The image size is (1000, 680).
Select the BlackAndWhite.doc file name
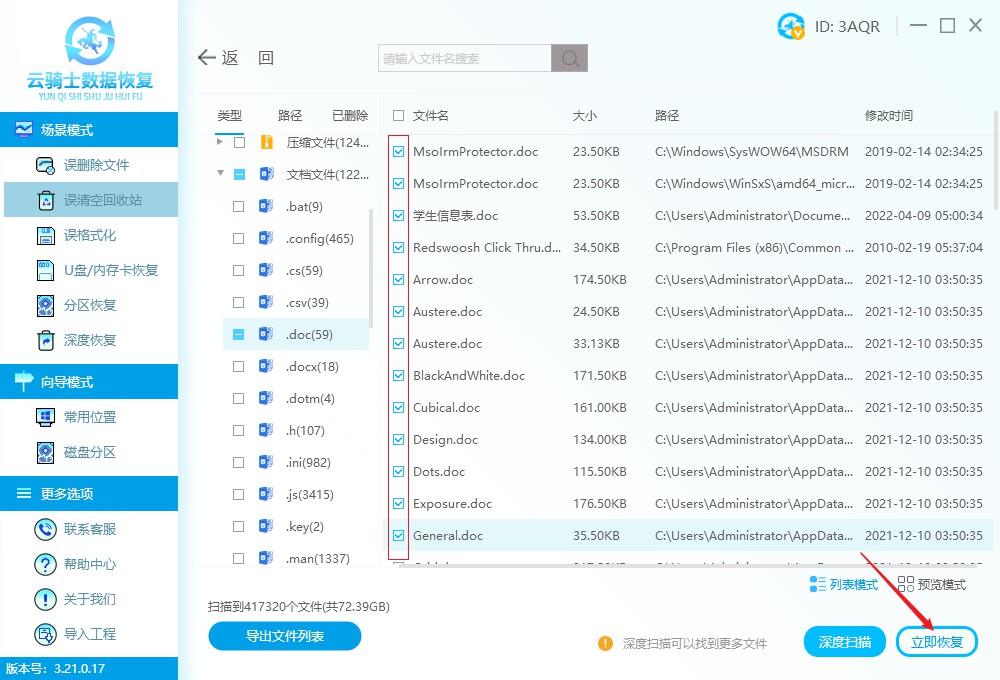[469, 376]
